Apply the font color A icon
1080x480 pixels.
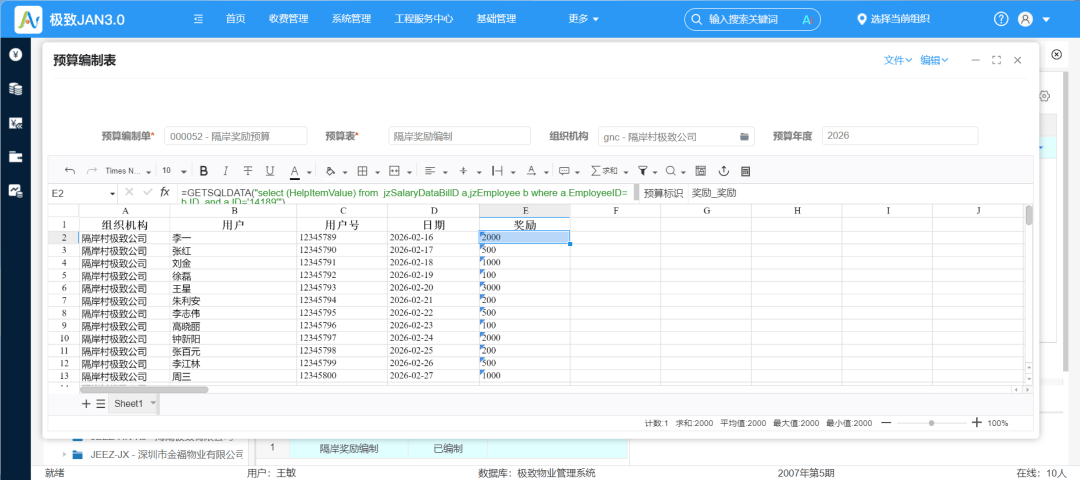tap(295, 171)
